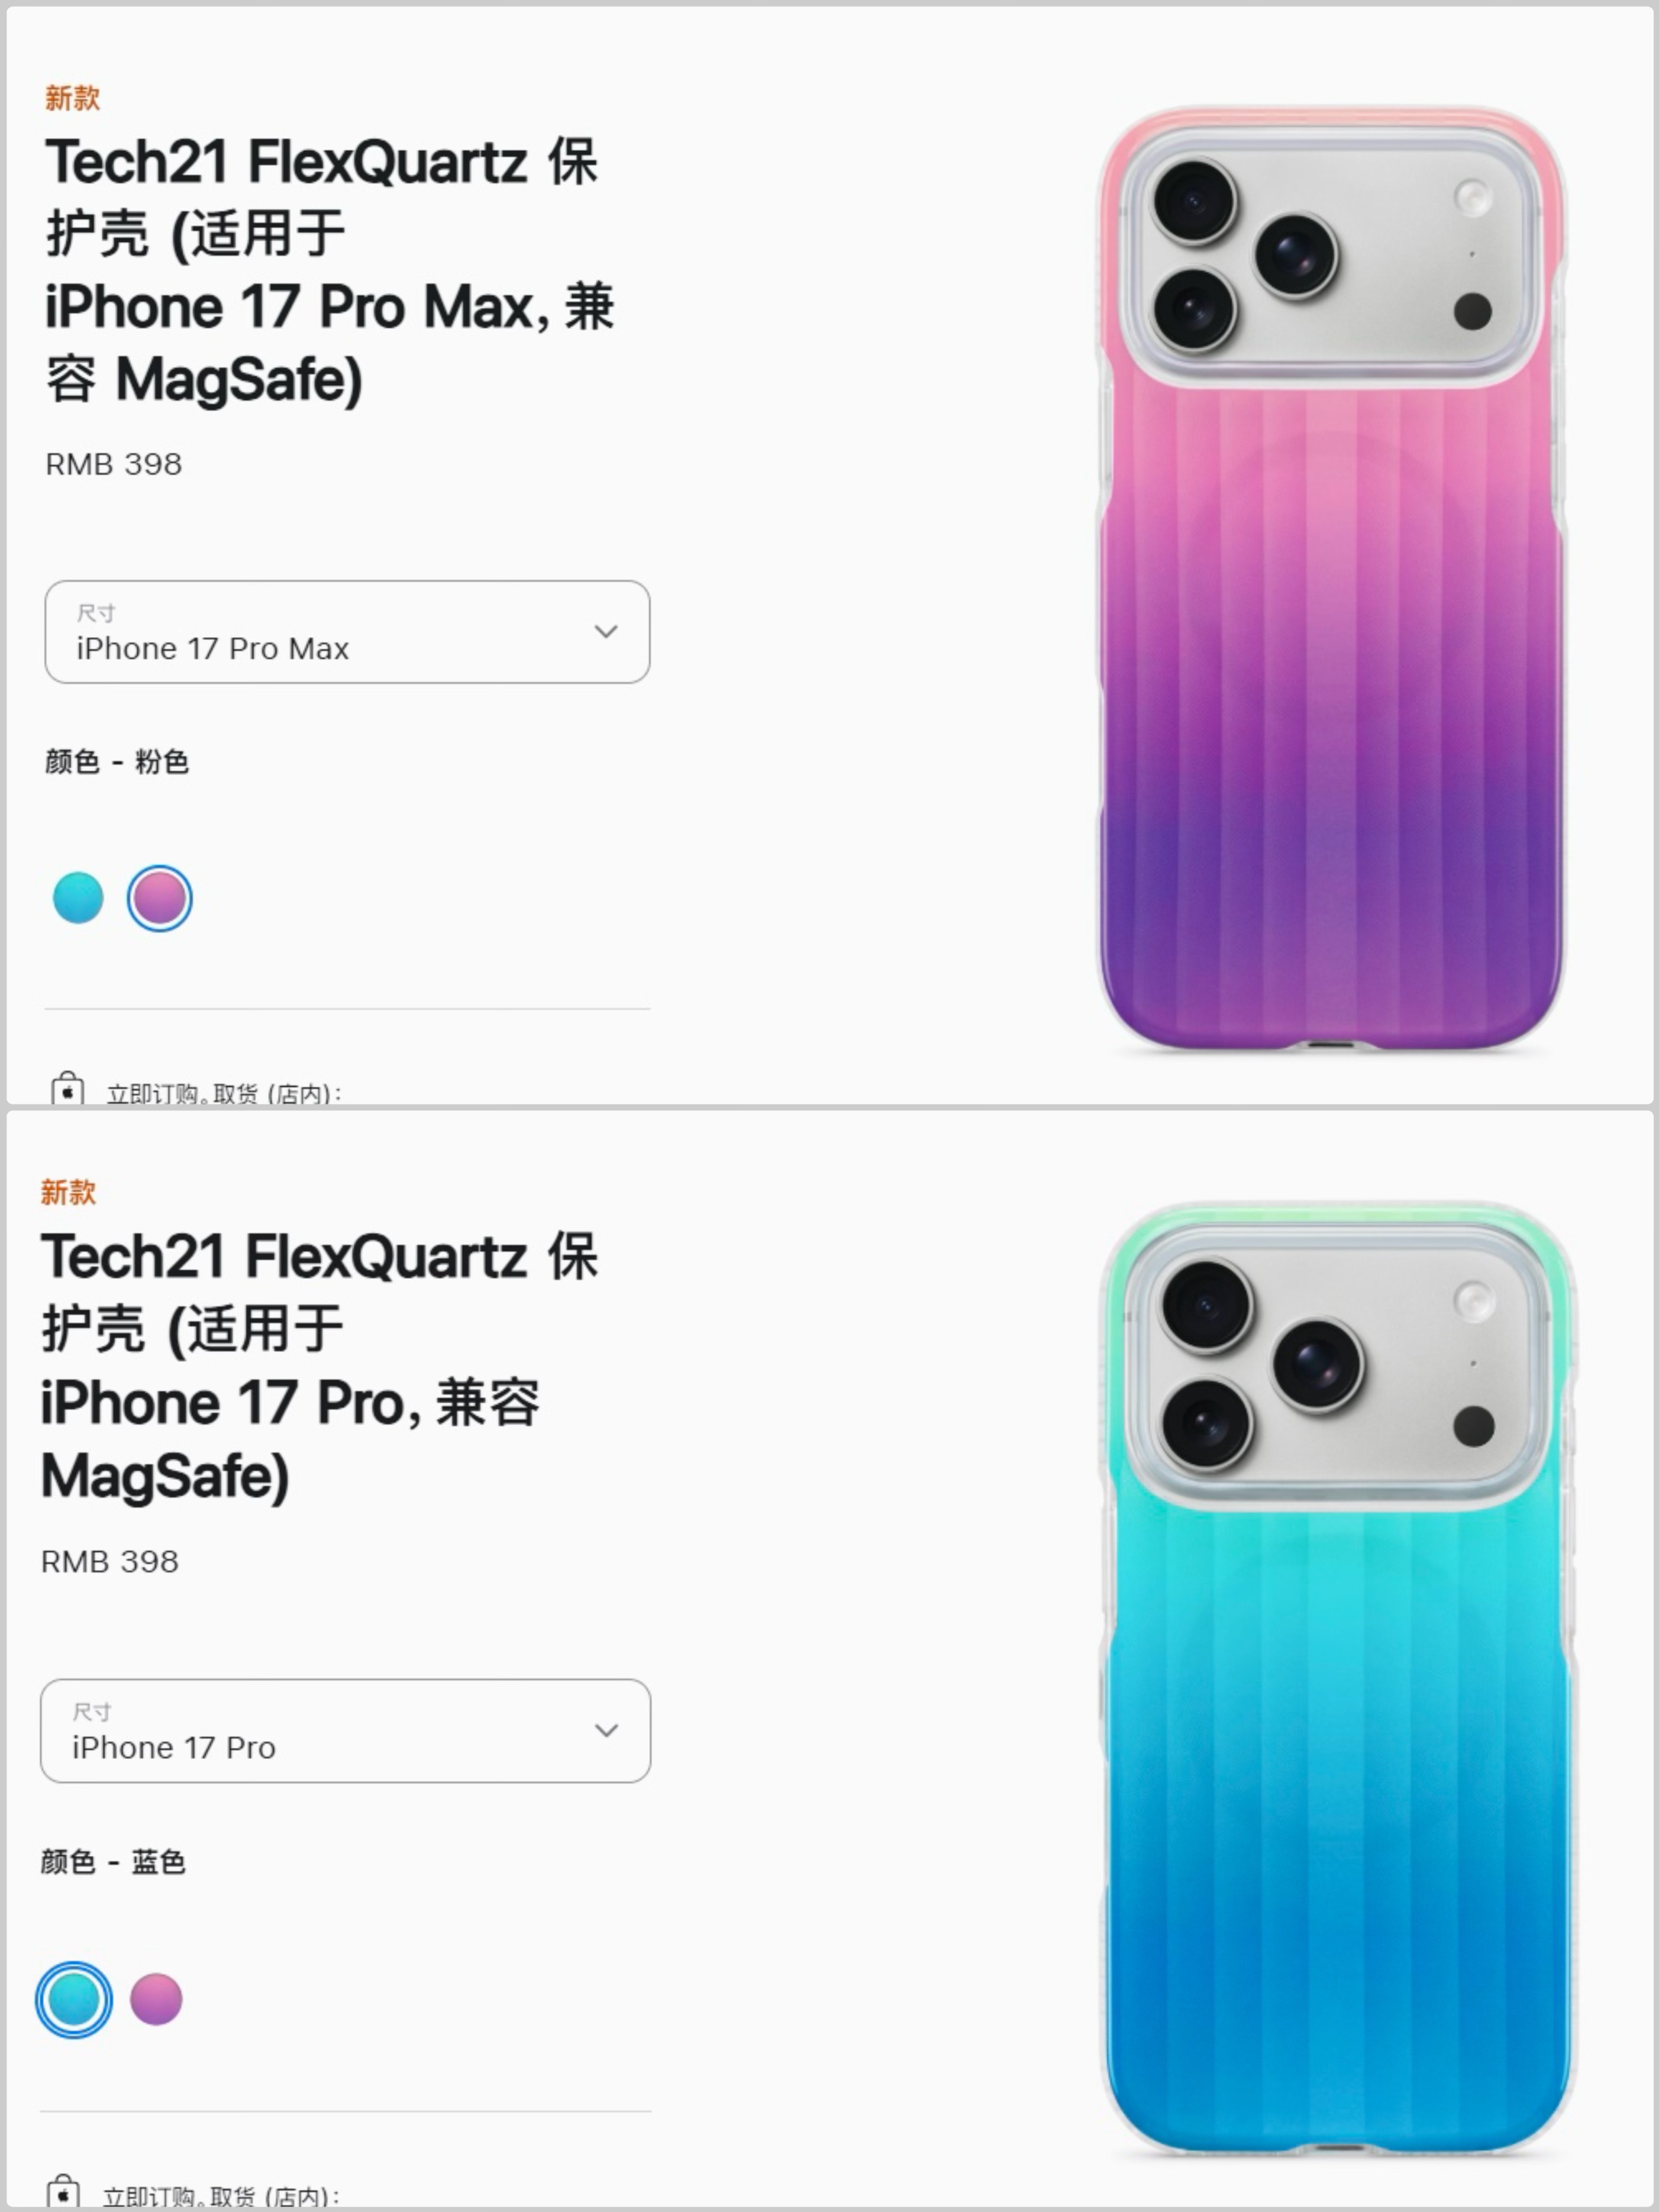Click the RMB 398 price of the pink case
Image resolution: width=1659 pixels, height=2212 pixels.
tap(114, 464)
